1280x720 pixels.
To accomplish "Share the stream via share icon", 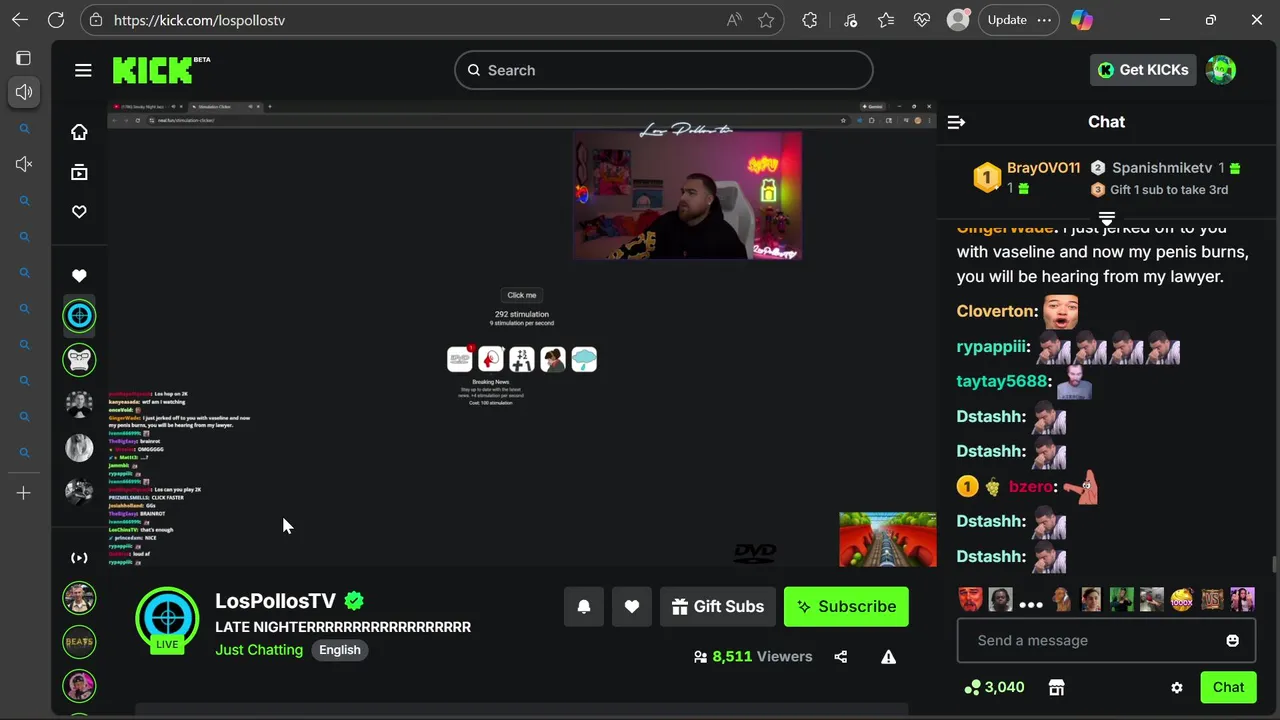I will tap(840, 657).
